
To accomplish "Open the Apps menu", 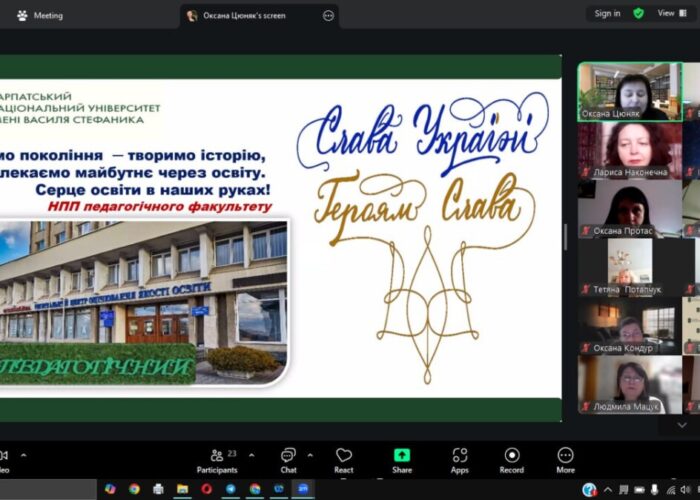I will (459, 458).
